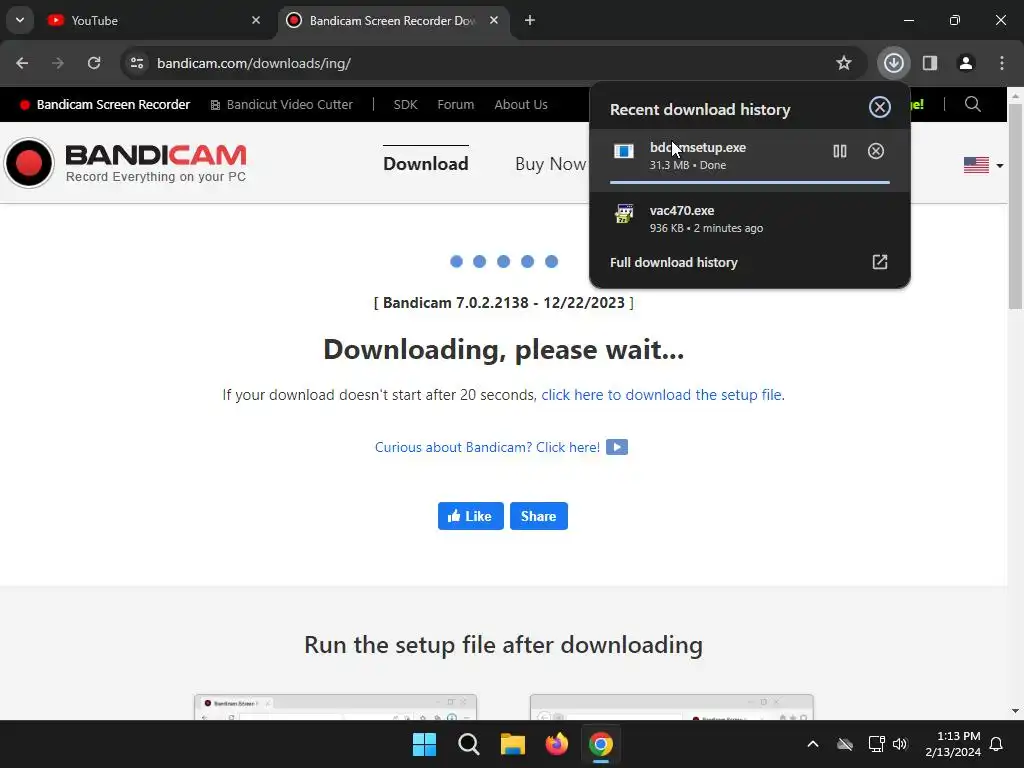Click the browser forward arrow
1024x768 pixels.
(58, 63)
